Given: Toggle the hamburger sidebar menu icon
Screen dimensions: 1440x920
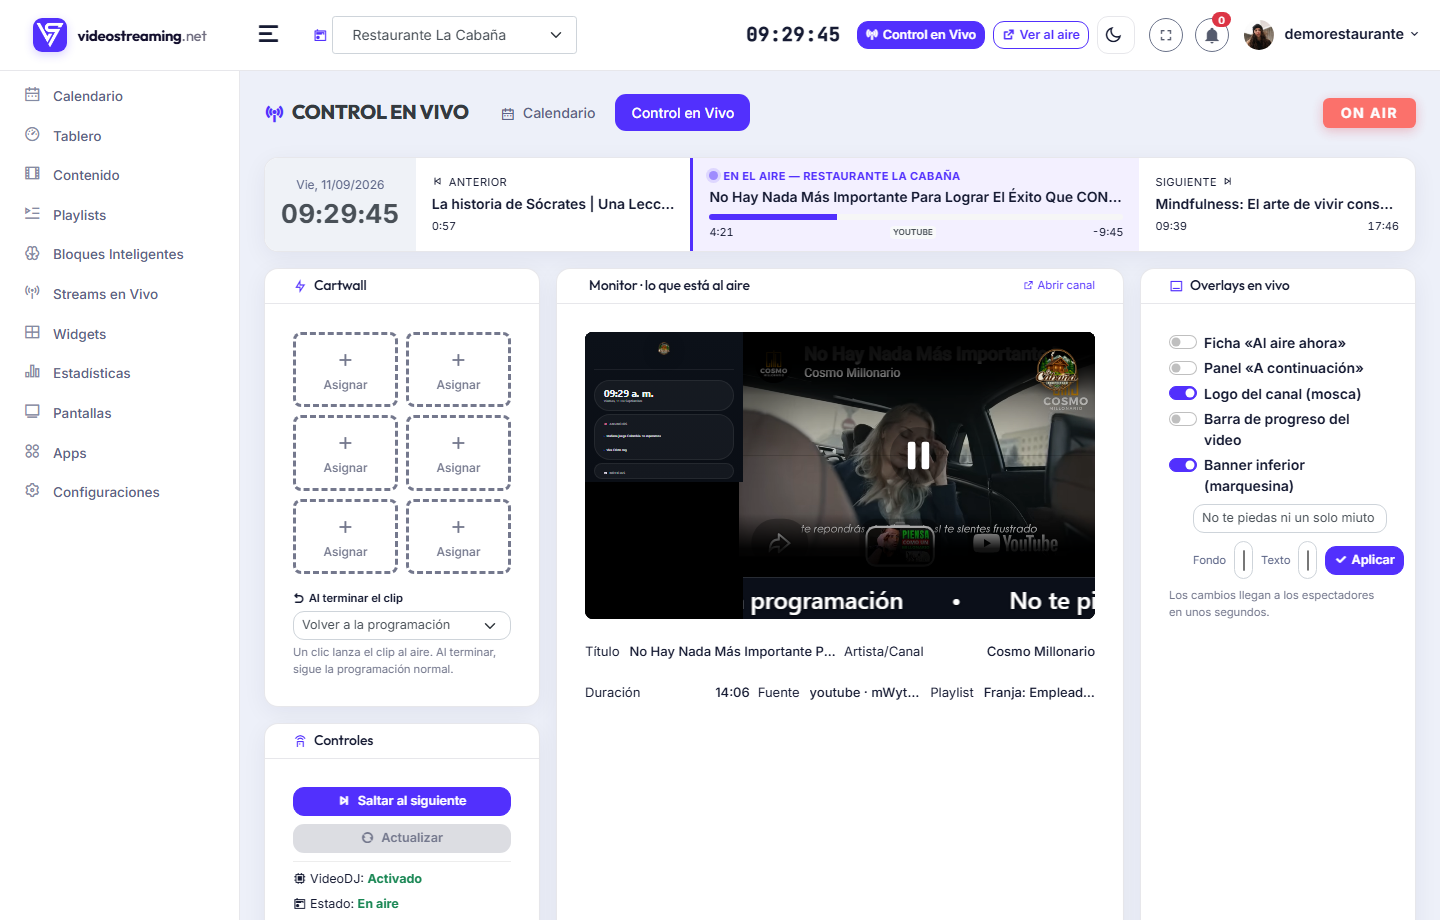Looking at the screenshot, I should tap(268, 34).
